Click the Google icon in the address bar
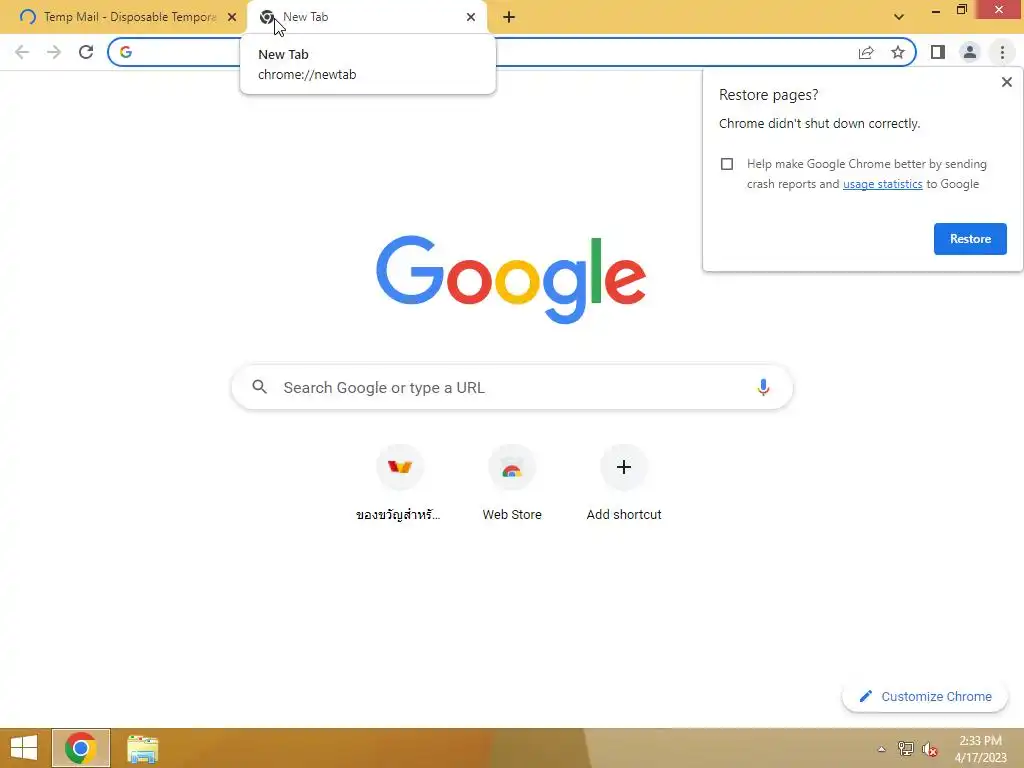 126,52
